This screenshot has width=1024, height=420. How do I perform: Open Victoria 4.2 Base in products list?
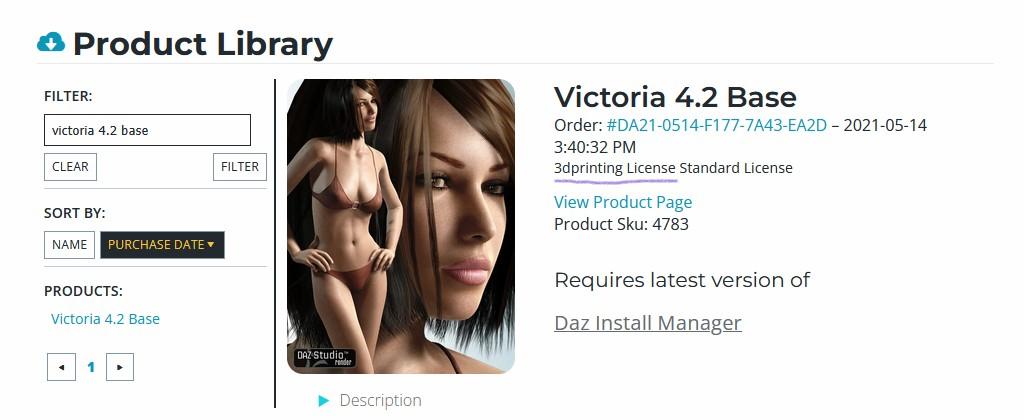(x=105, y=319)
